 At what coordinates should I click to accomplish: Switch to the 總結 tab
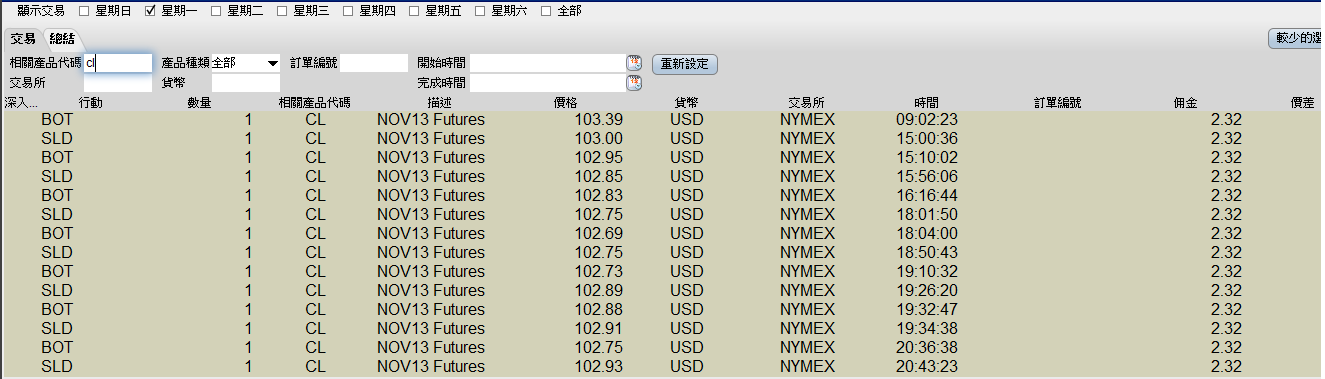(63, 39)
